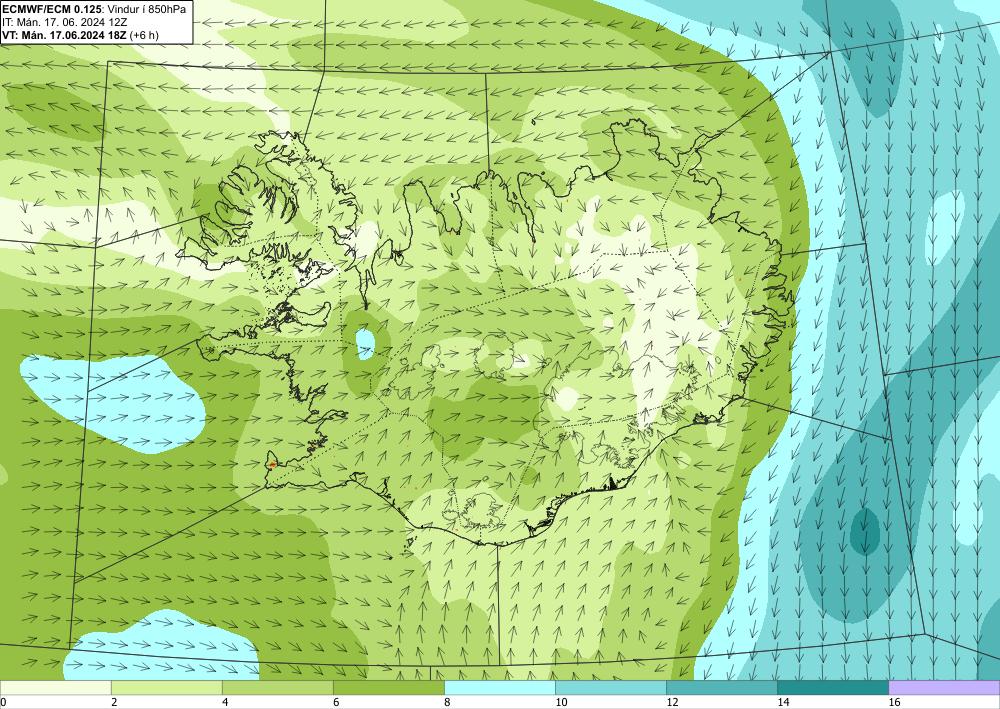Click the 8–10 light cyan legend band
The width and height of the screenshot is (1000, 709).
[x=499, y=687]
